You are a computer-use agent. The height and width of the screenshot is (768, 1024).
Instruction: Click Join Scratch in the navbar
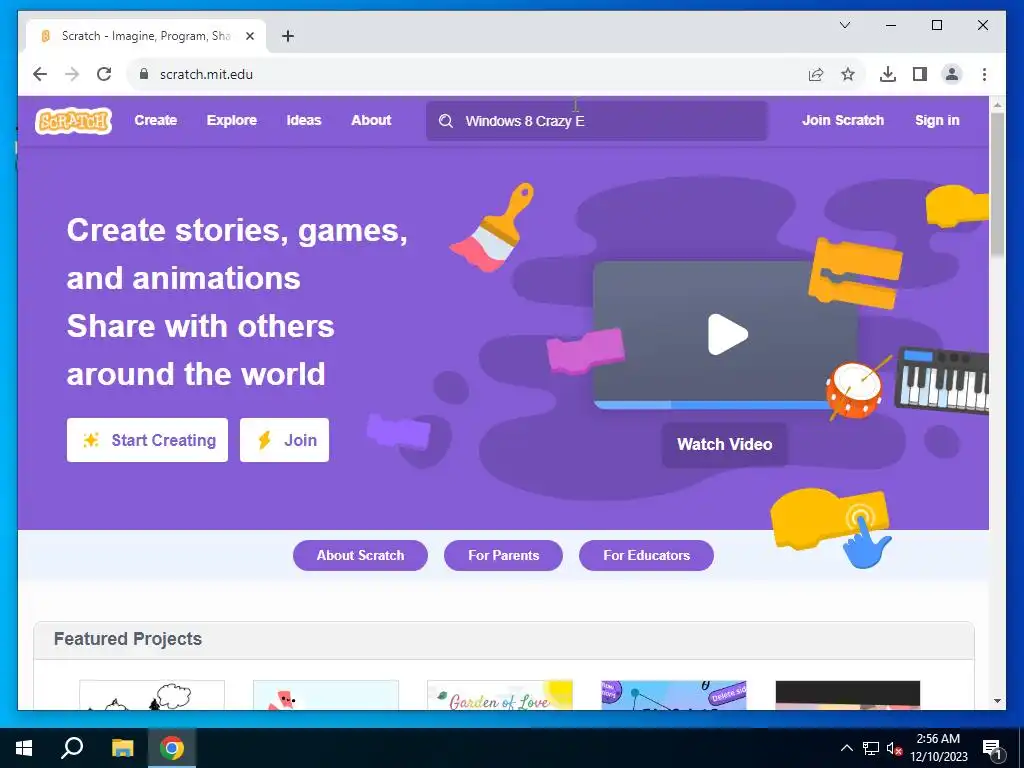[842, 121]
